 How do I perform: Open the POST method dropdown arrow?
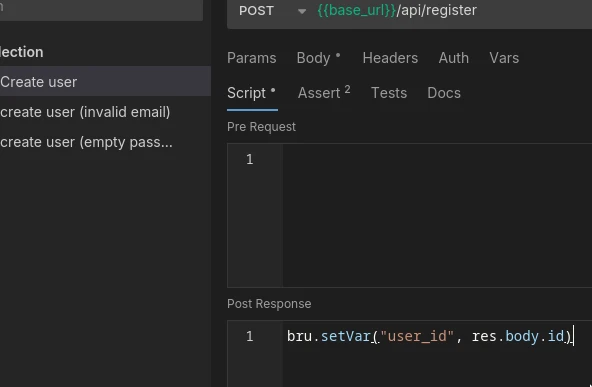[302, 11]
